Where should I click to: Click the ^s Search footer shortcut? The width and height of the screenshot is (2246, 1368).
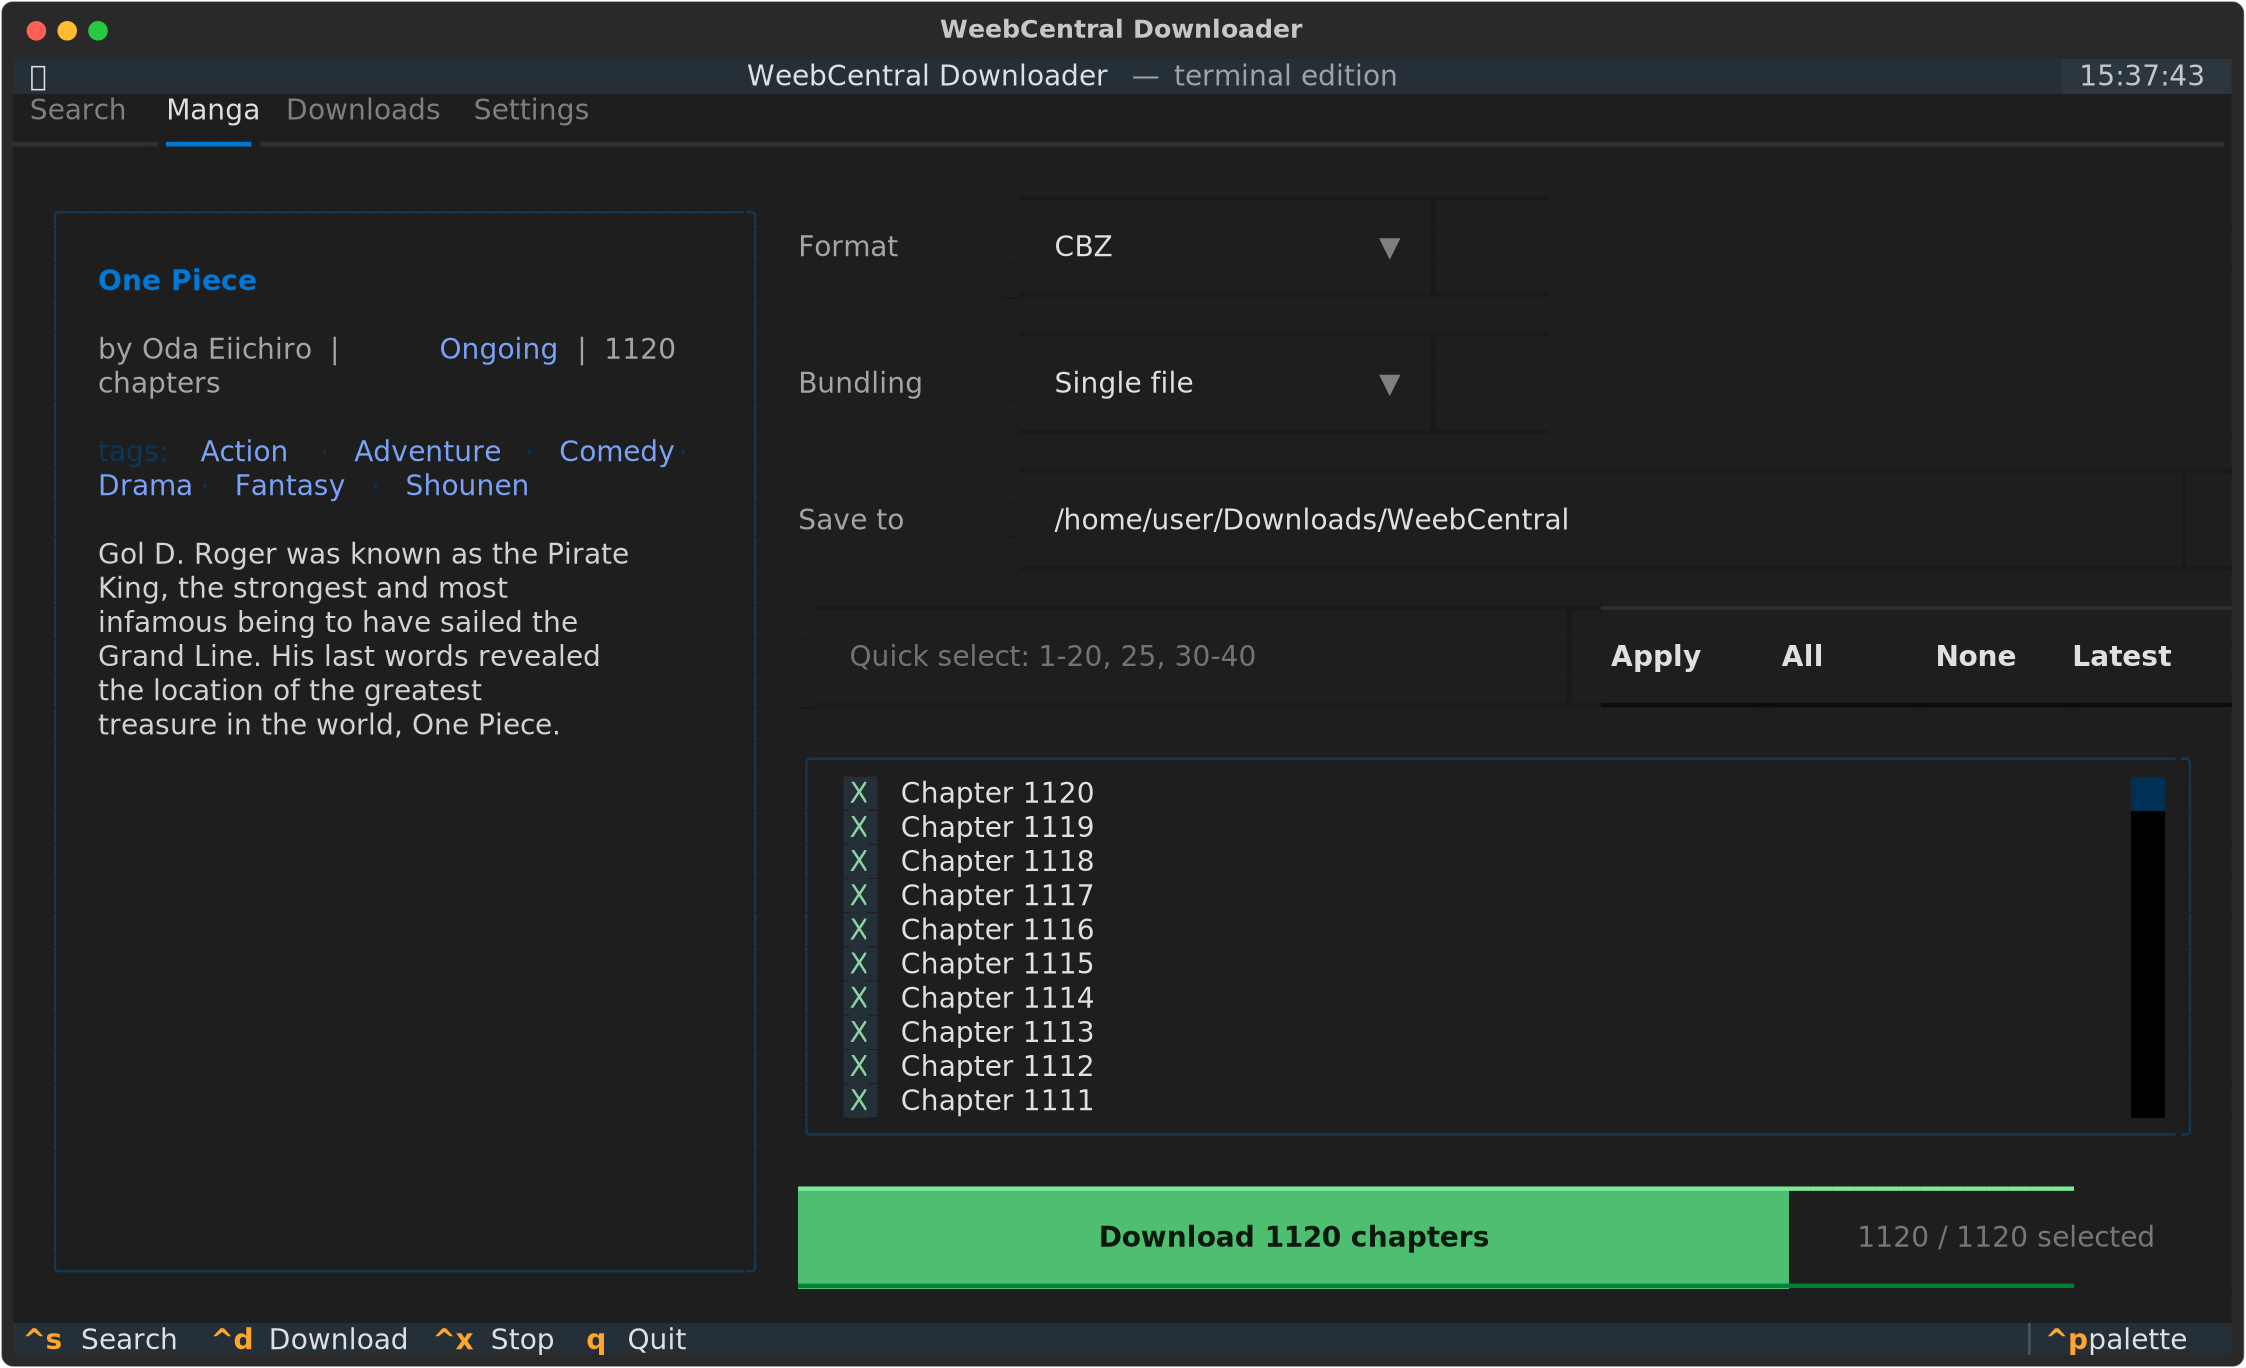pos(101,1339)
